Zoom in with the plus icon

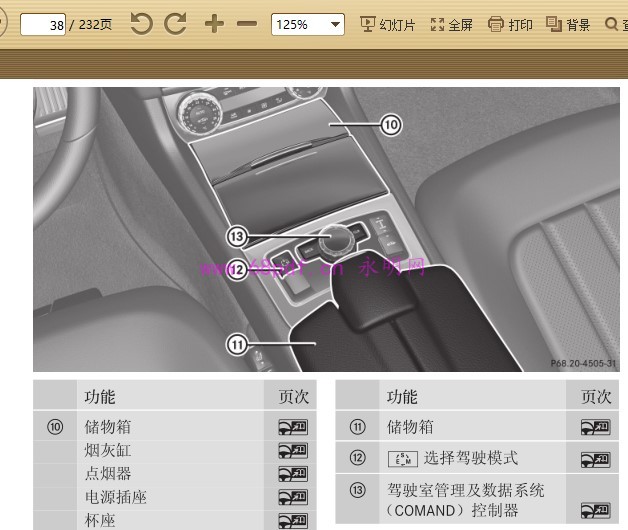(214, 24)
